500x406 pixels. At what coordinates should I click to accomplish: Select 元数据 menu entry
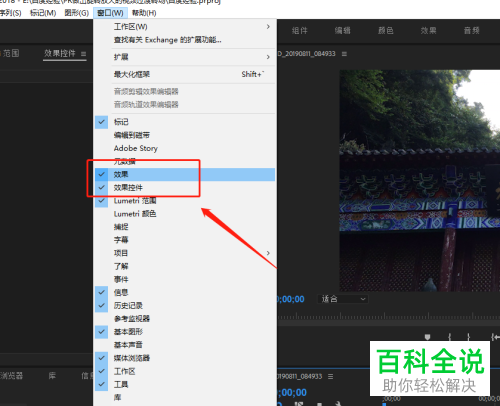click(x=185, y=161)
